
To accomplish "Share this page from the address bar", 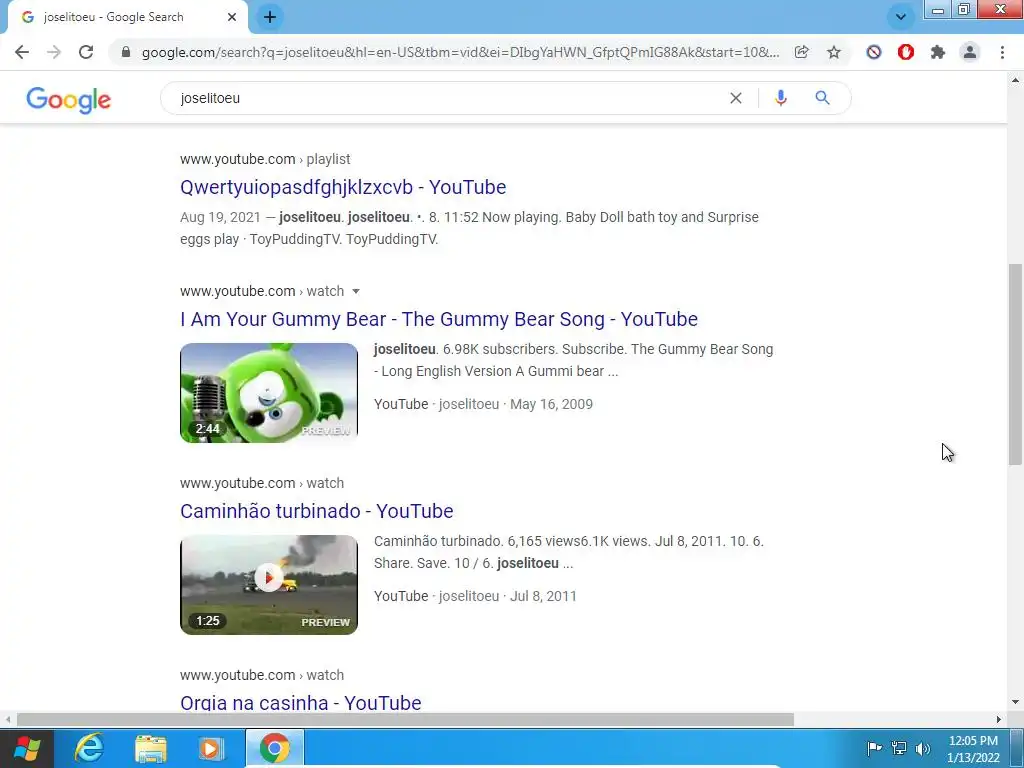I will tap(801, 52).
